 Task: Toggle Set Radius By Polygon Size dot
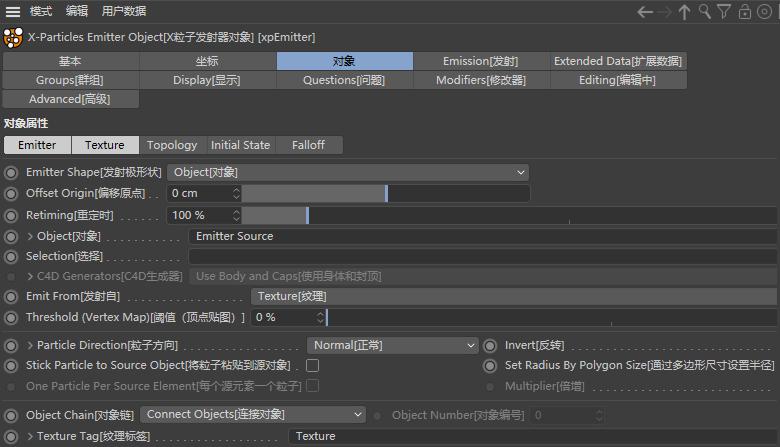click(490, 366)
